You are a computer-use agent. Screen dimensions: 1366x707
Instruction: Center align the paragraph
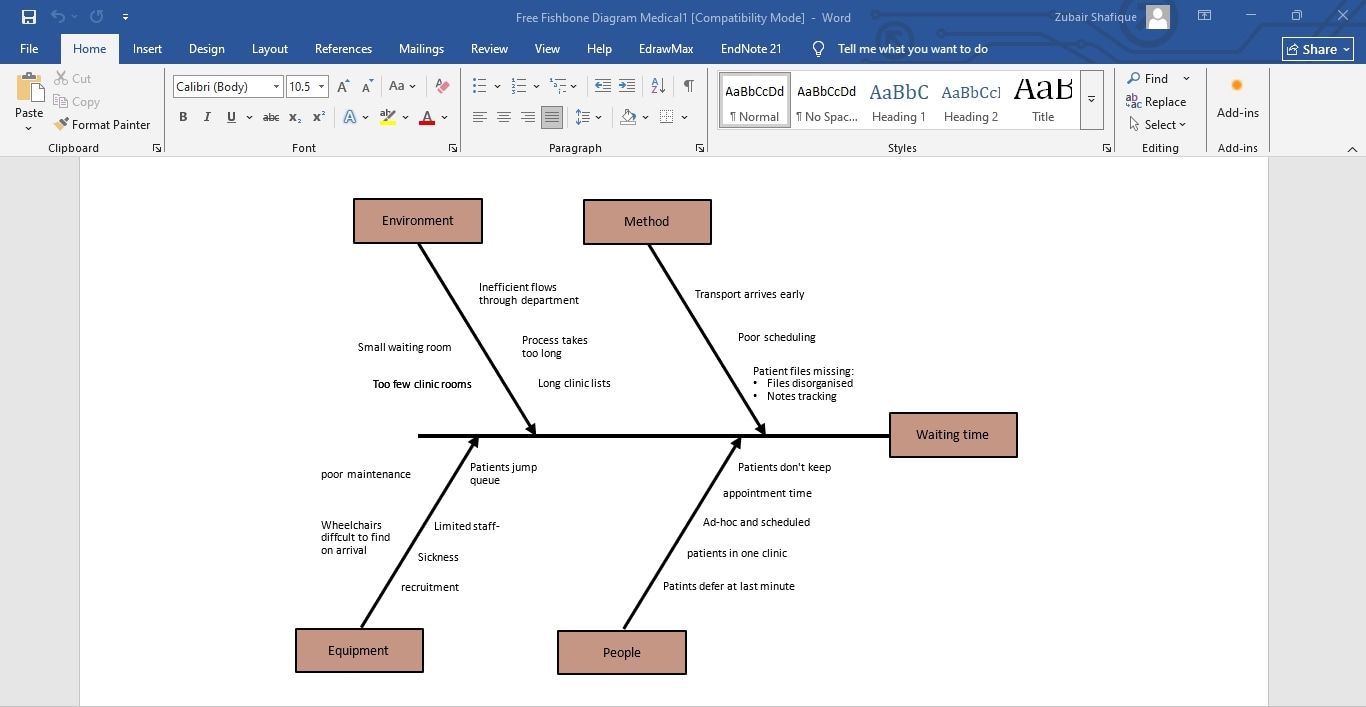tap(504, 117)
